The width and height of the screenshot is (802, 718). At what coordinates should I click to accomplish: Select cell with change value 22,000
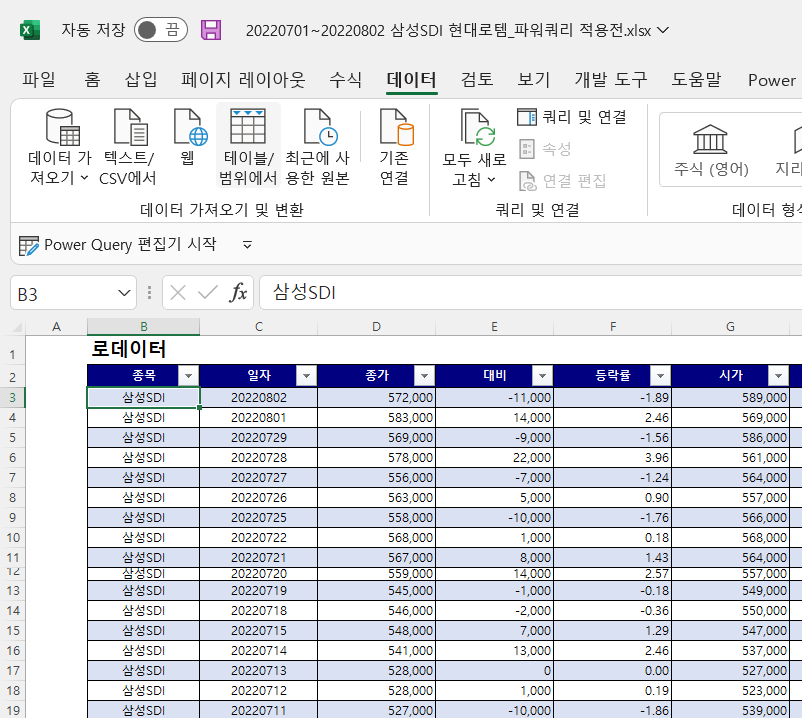(x=495, y=458)
